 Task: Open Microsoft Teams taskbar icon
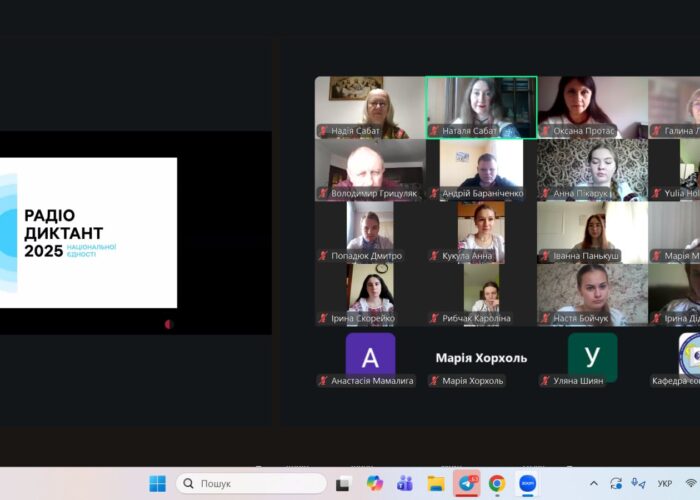[405, 483]
